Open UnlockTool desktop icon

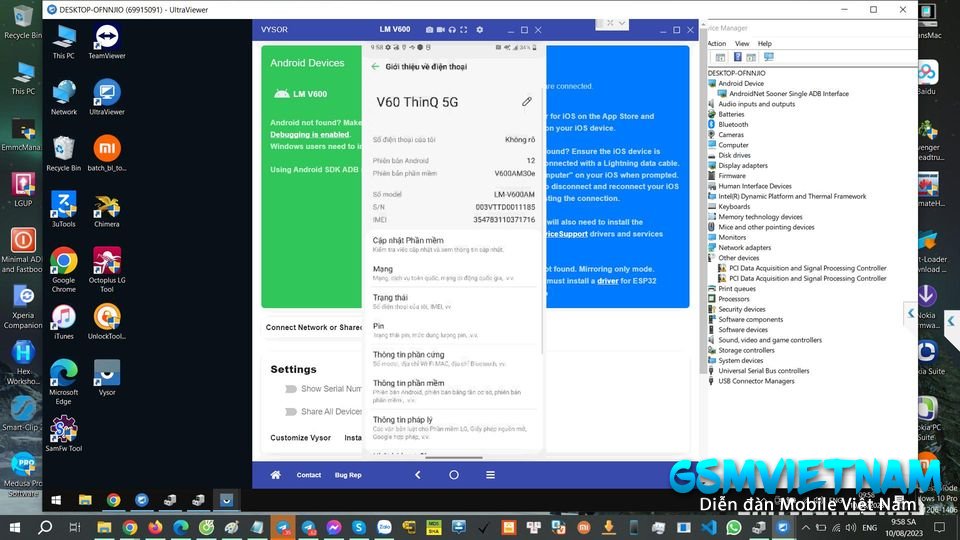tap(107, 322)
